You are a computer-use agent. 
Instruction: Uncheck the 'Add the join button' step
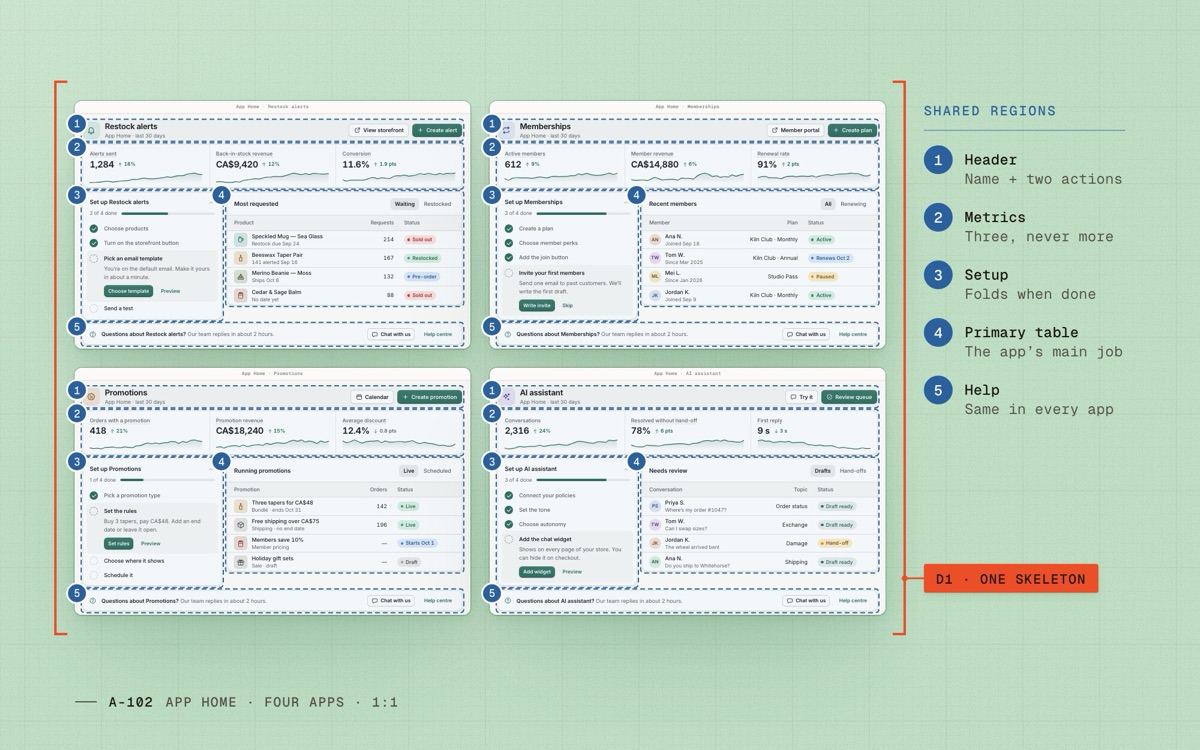click(509, 257)
